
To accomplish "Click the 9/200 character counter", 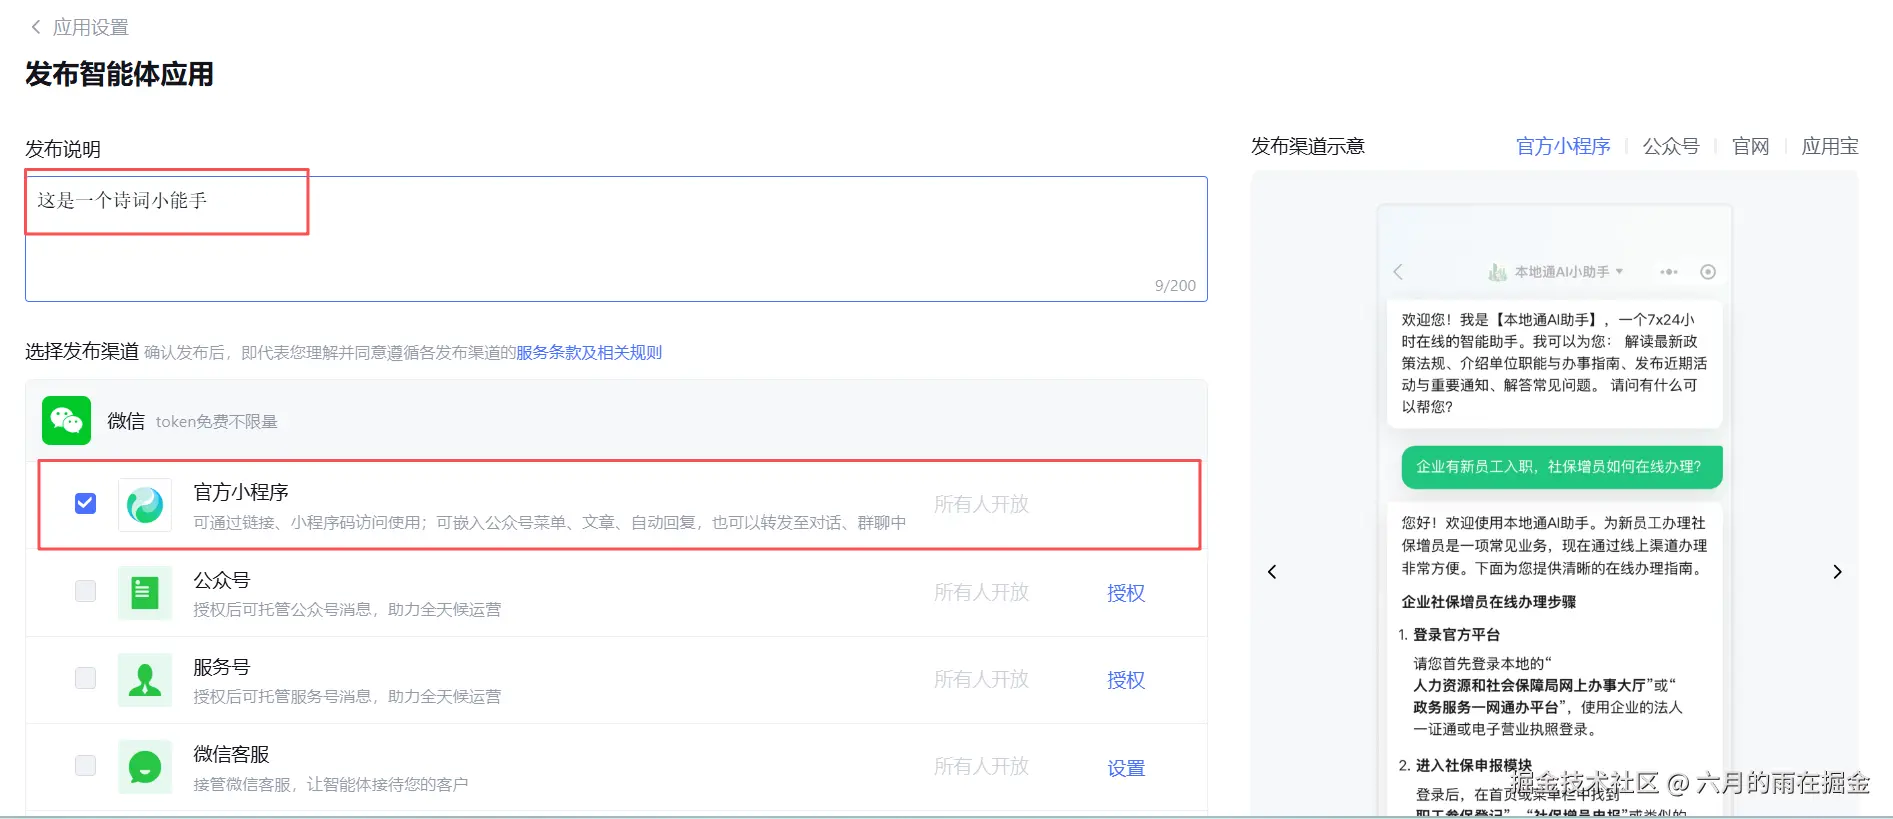I will tap(1175, 285).
